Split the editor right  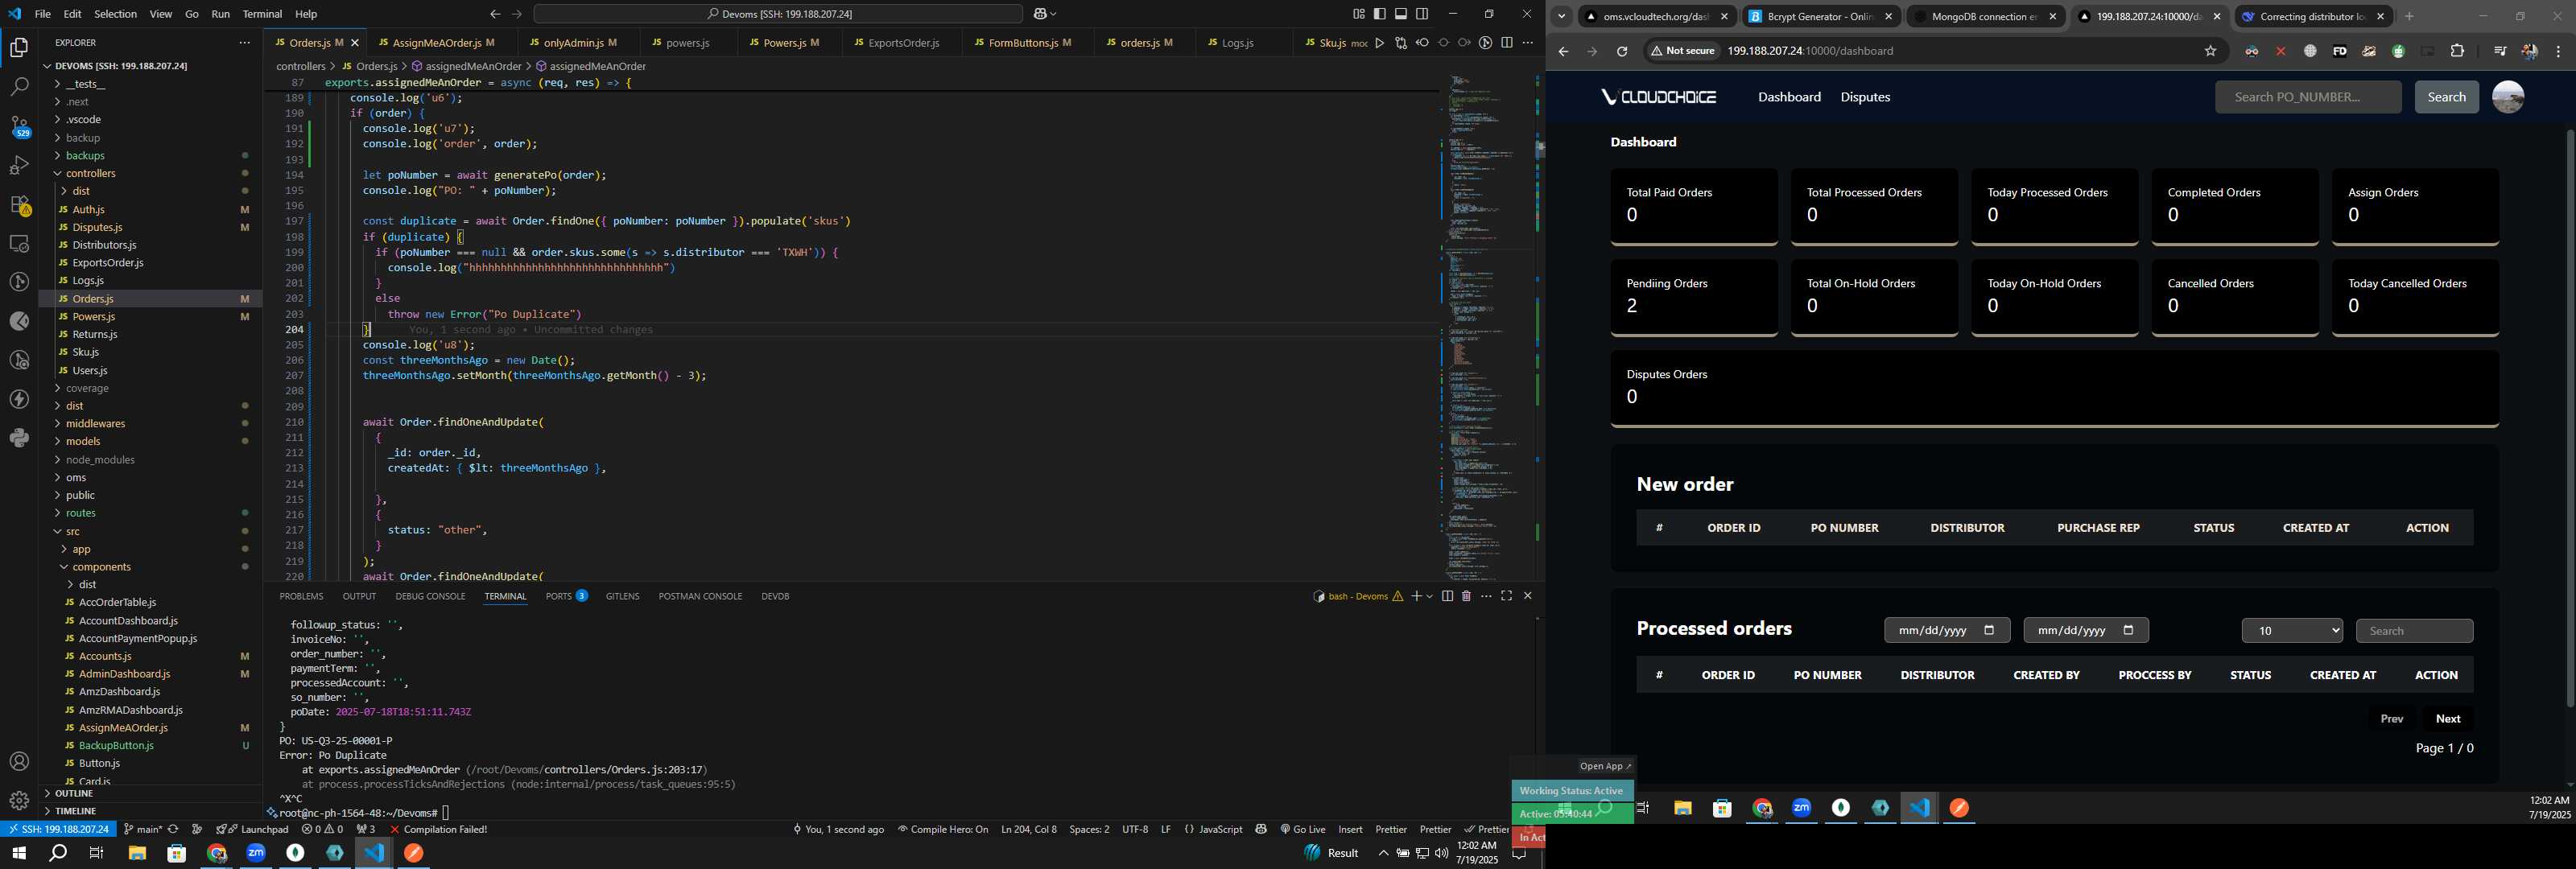click(x=1506, y=43)
